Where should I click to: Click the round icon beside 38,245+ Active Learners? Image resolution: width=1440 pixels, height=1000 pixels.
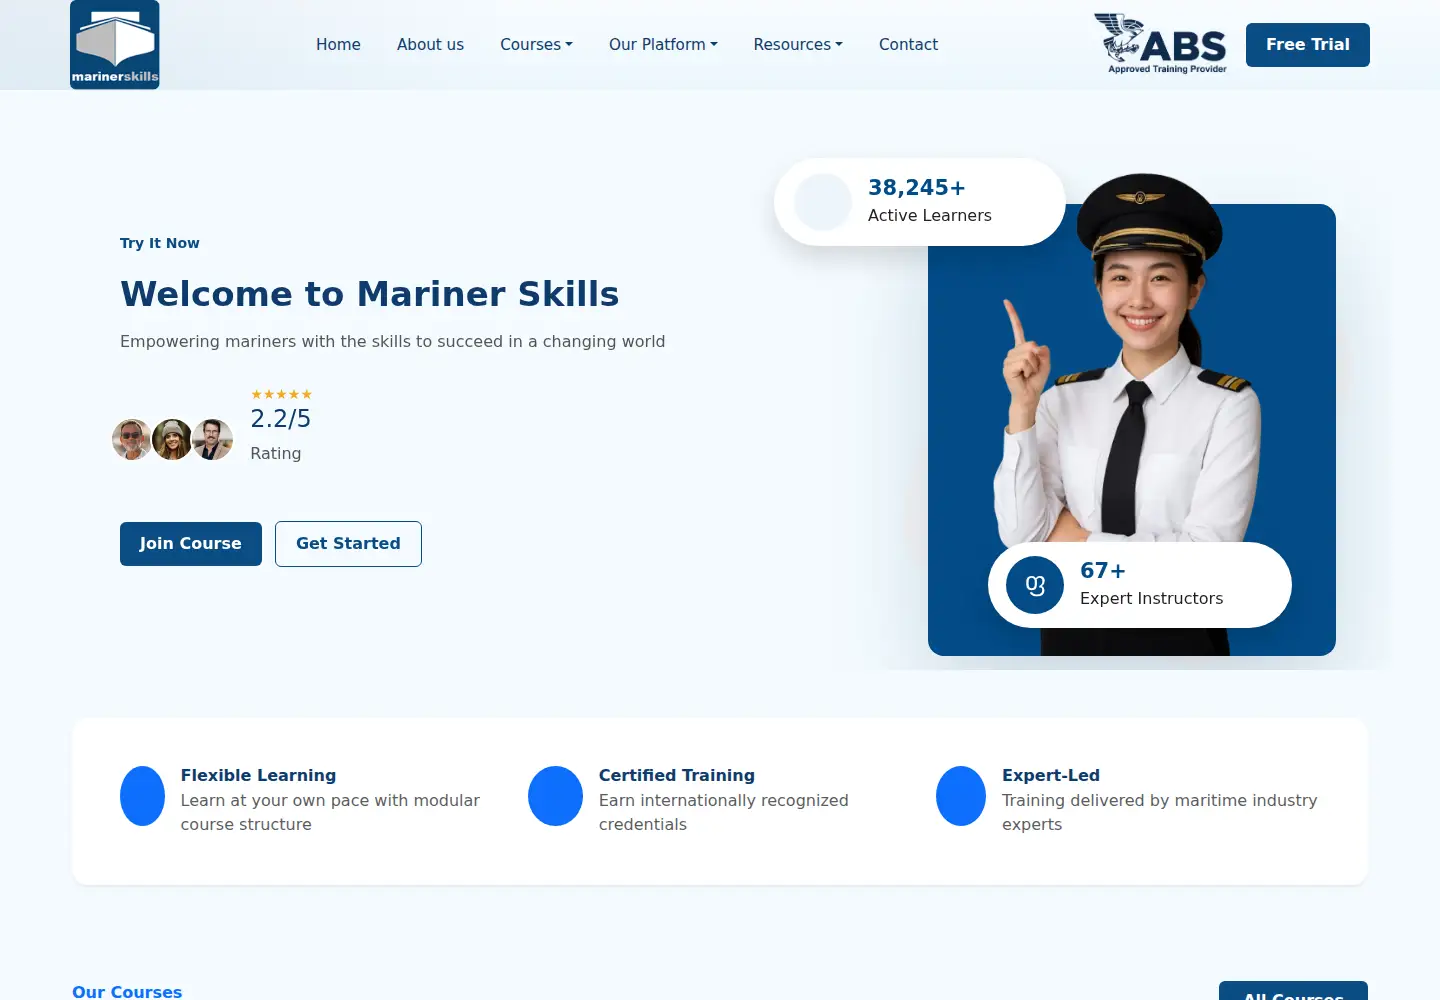(x=823, y=202)
